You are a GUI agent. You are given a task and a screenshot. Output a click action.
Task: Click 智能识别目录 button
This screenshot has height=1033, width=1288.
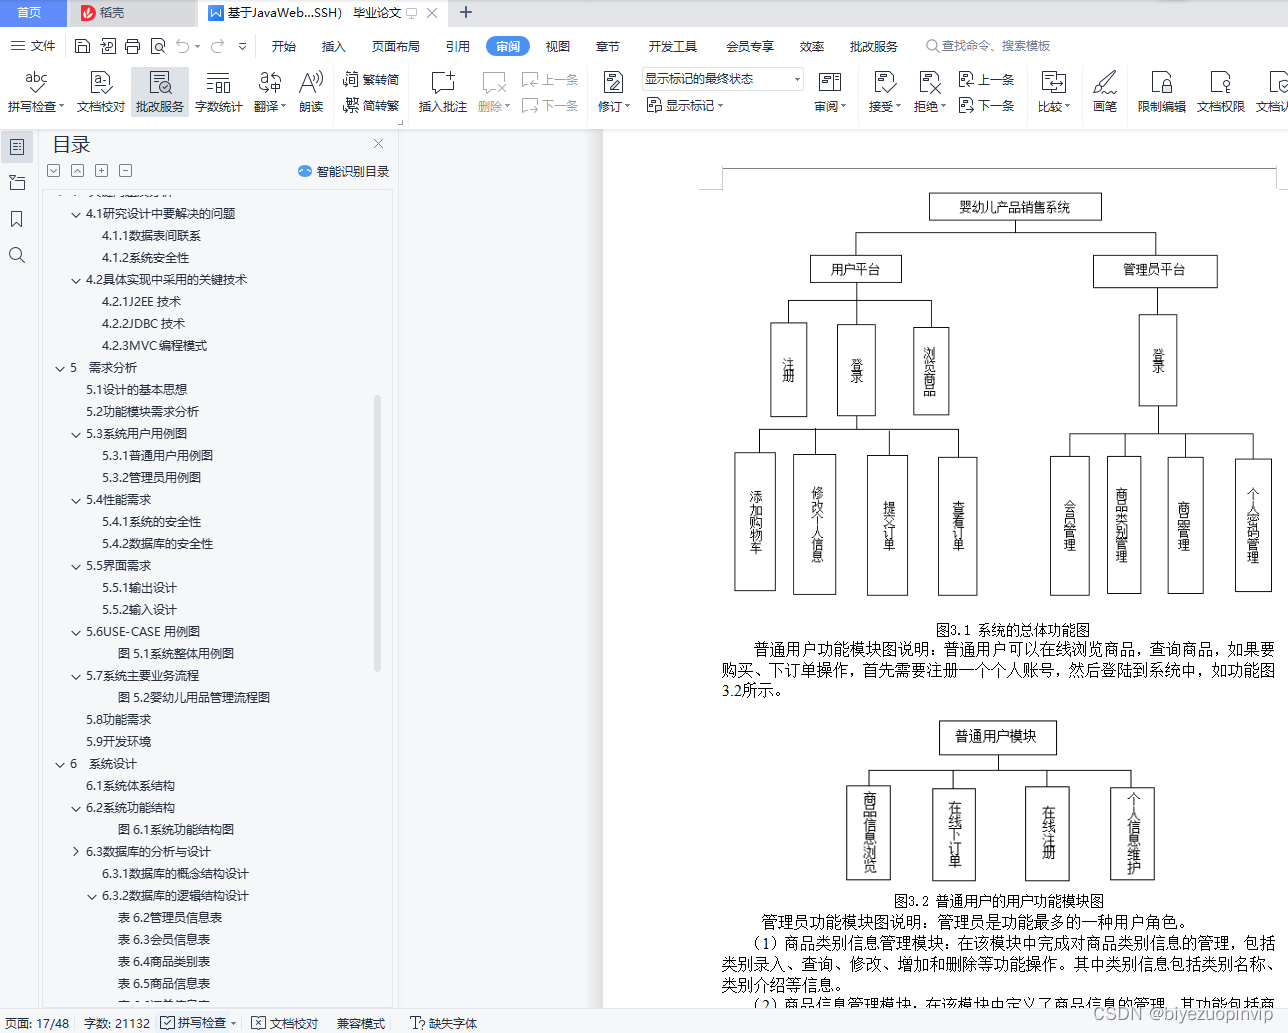(x=344, y=171)
